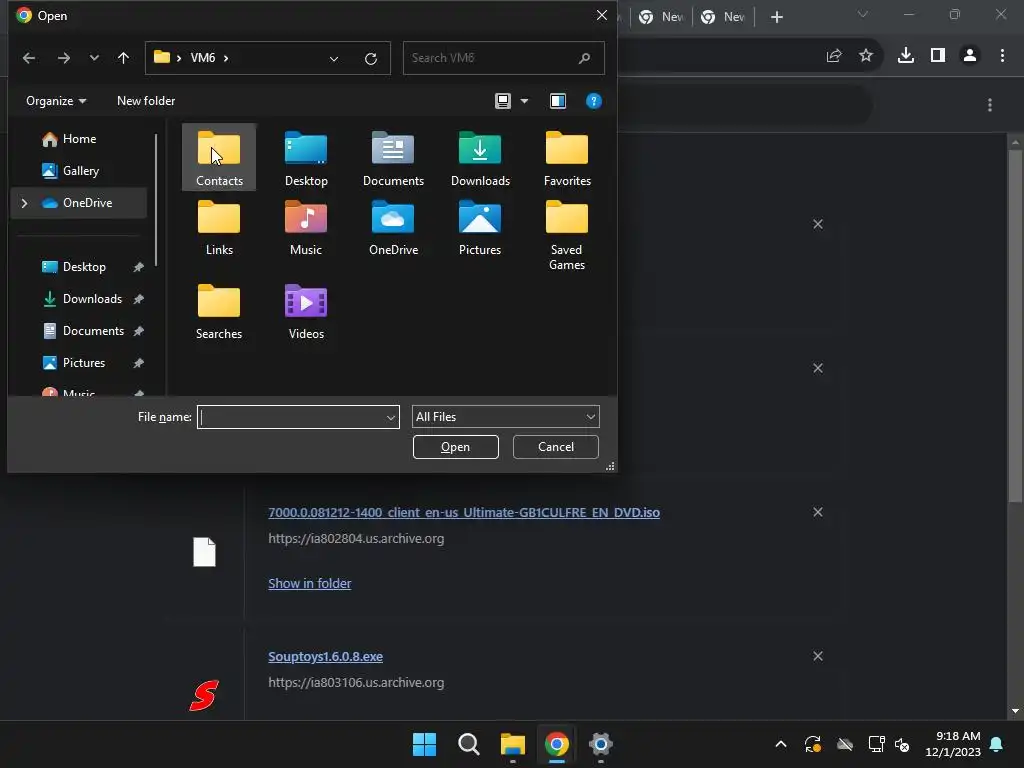The width and height of the screenshot is (1024, 768).
Task: Select pinned Downloads in navigation pane
Action: tap(91, 298)
